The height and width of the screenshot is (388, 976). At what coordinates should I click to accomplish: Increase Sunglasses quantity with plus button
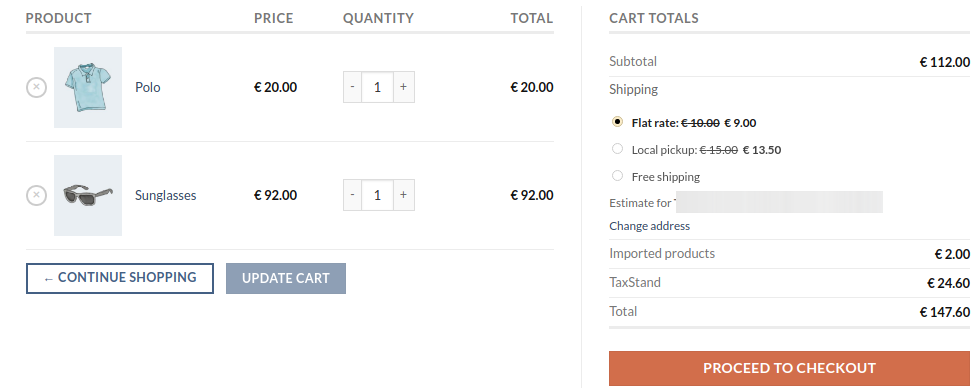click(x=403, y=195)
